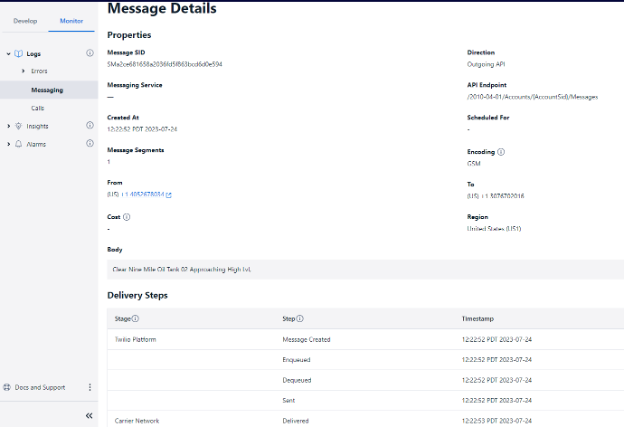Switch to the Develop tab
Viewport: 624px width, 428px height.
(25, 21)
